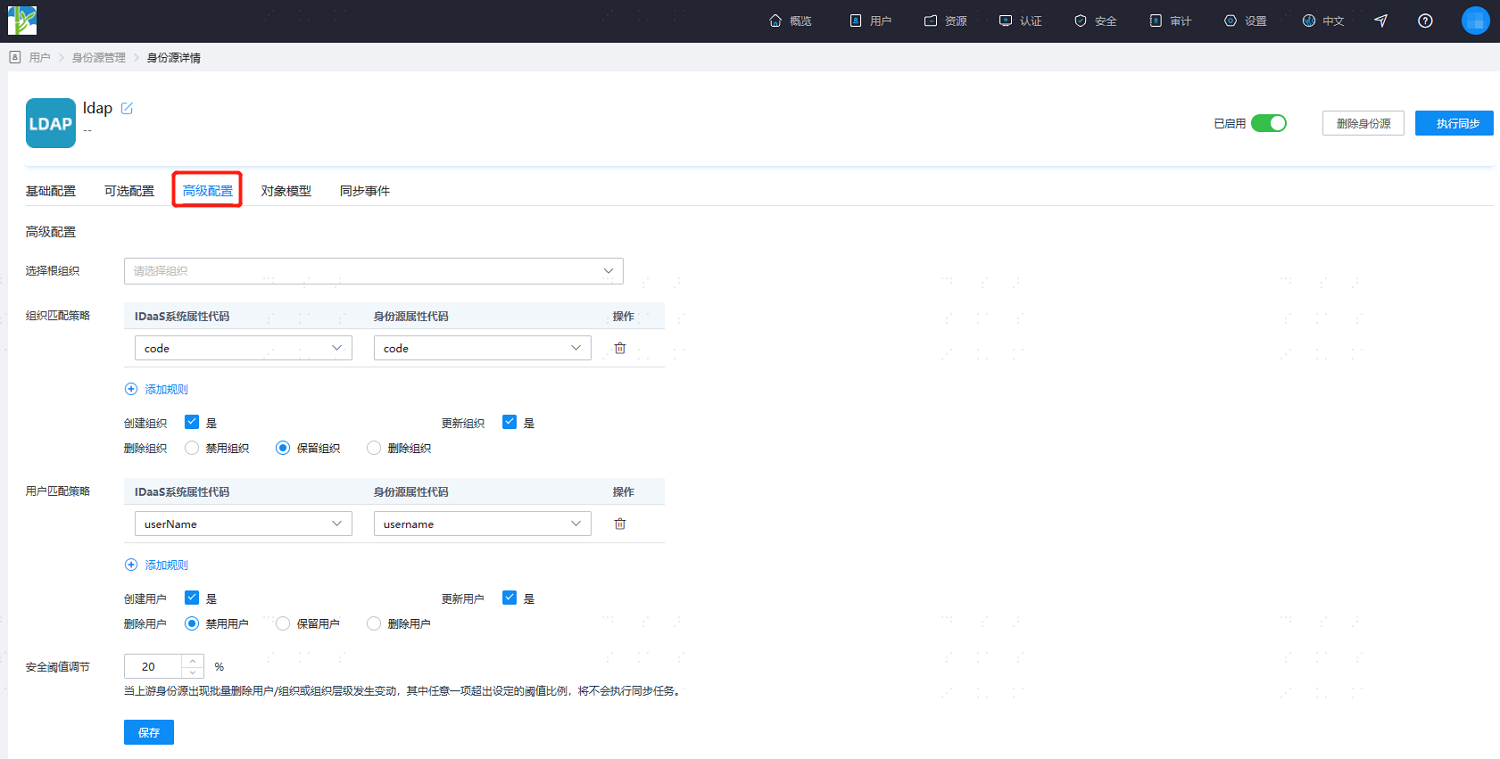Screen dimensions: 1500x759
Task: Toggle the 已启用 enabled switch
Action: tap(1269, 123)
